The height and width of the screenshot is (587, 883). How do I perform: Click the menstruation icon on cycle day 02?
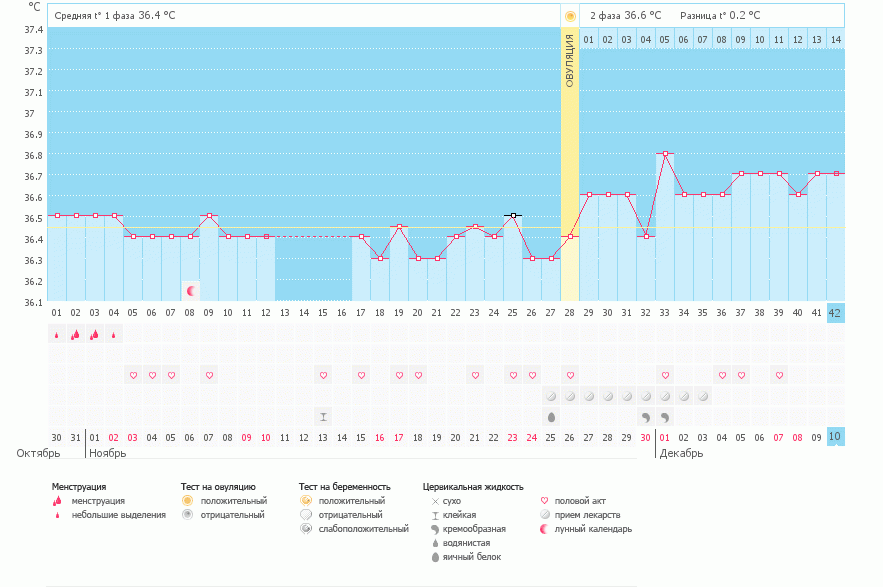[x=75, y=335]
